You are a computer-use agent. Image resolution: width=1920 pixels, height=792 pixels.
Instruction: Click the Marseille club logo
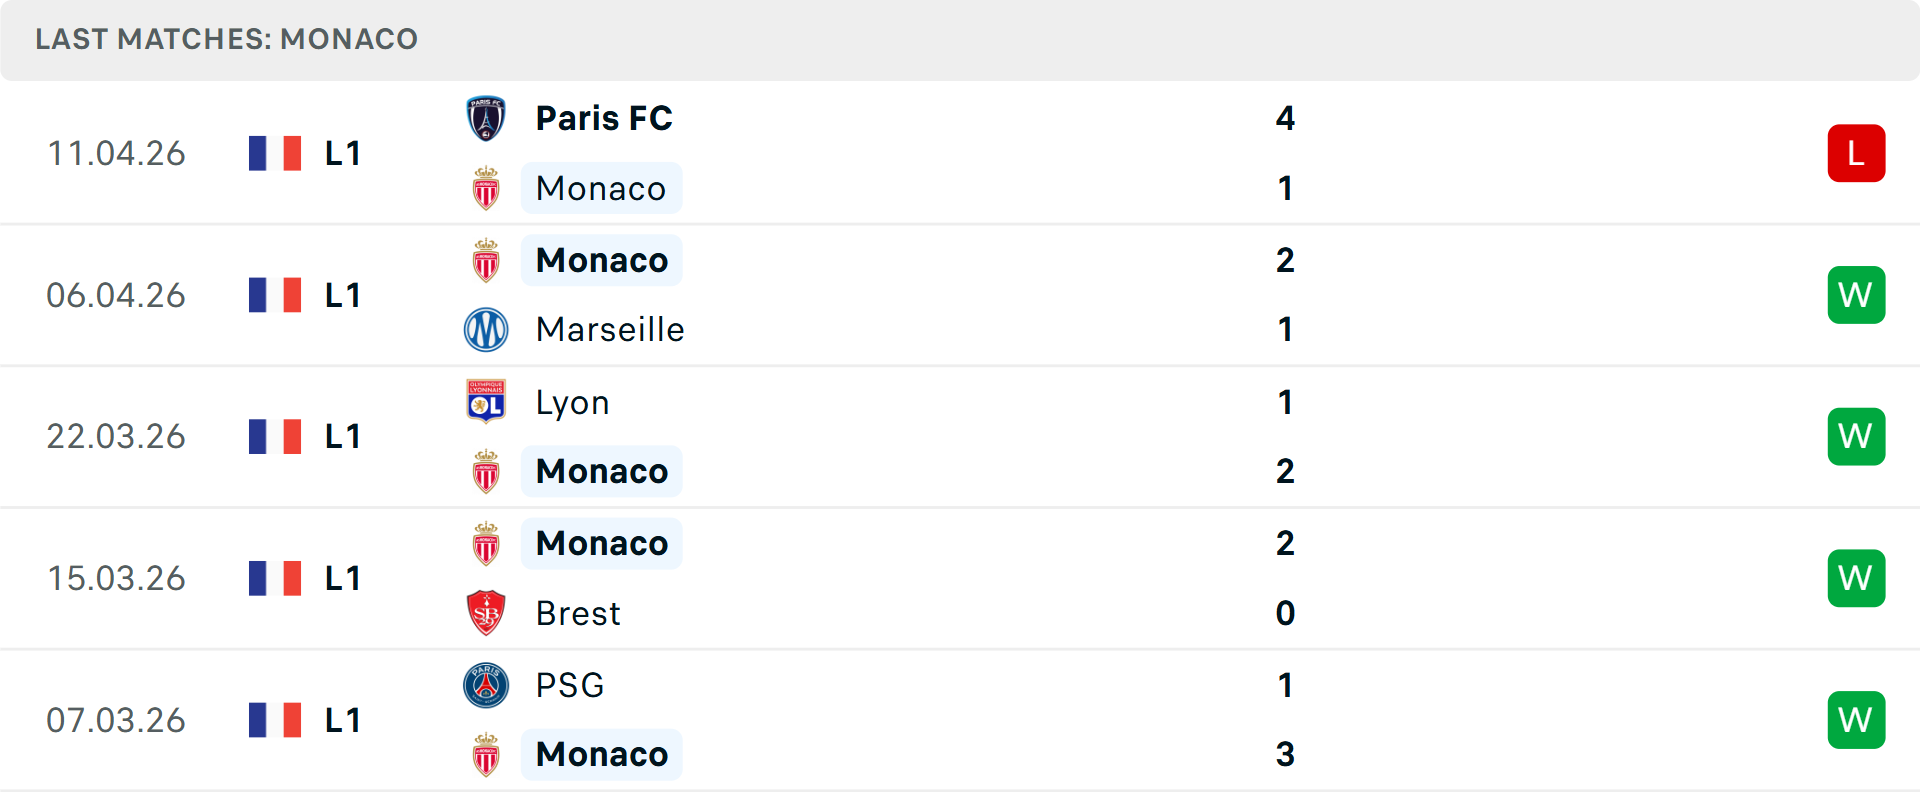tap(486, 330)
